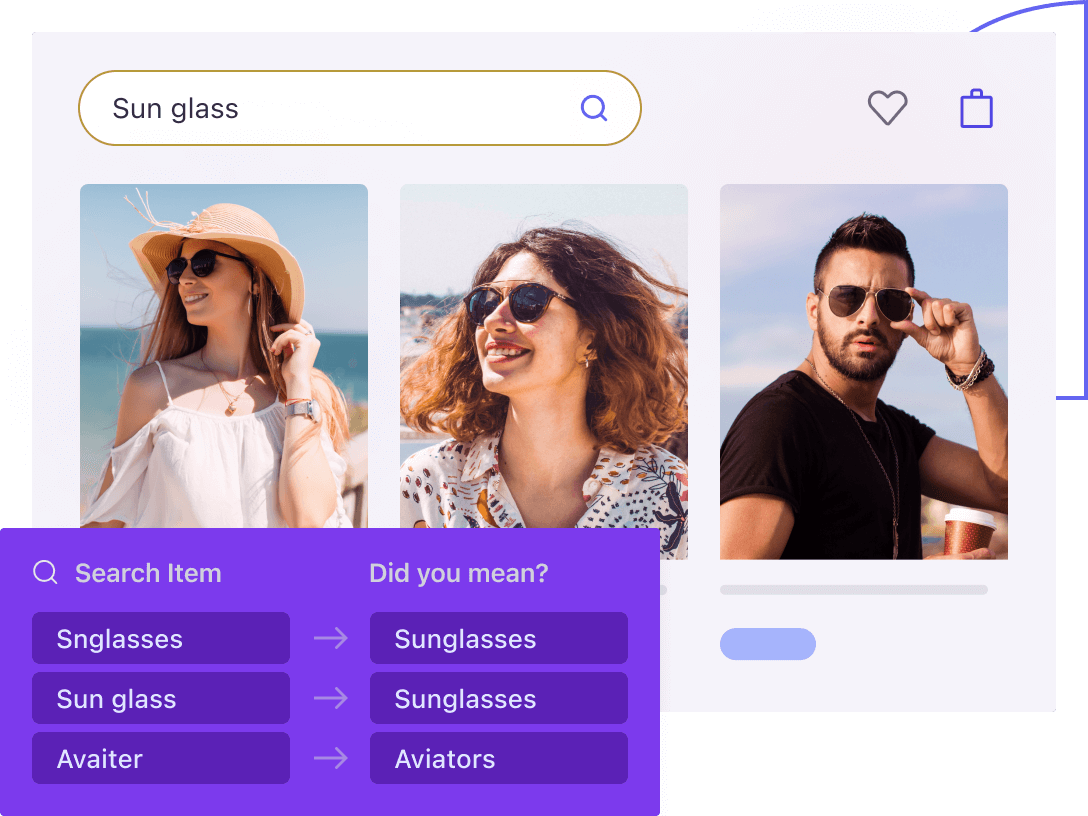The image size is (1088, 816).
Task: Click the 'Did you mean?' heading
Action: tap(459, 574)
